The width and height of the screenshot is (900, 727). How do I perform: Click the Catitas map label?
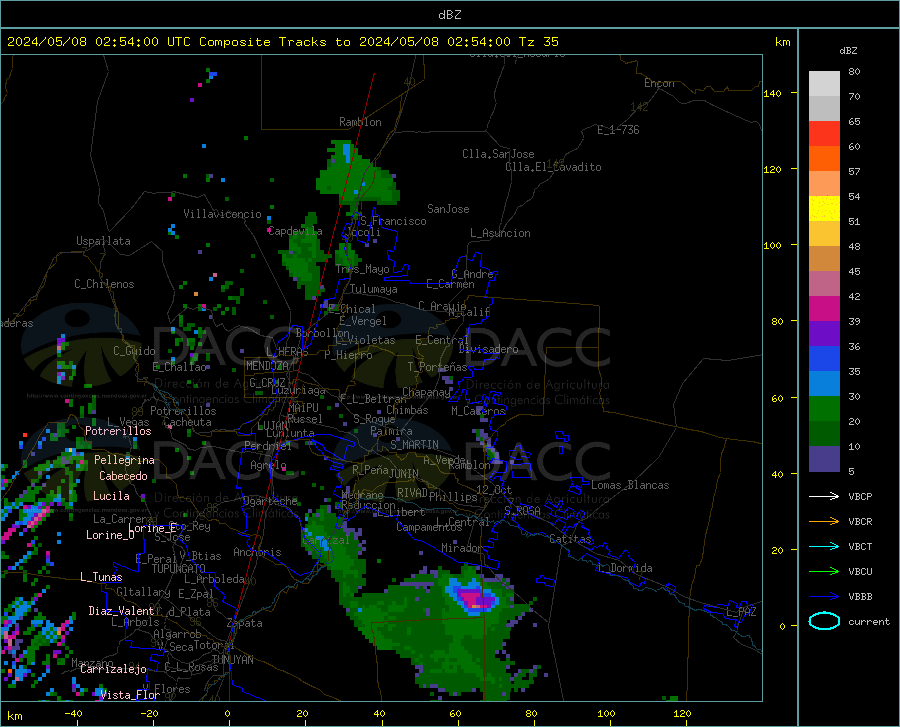[570, 539]
